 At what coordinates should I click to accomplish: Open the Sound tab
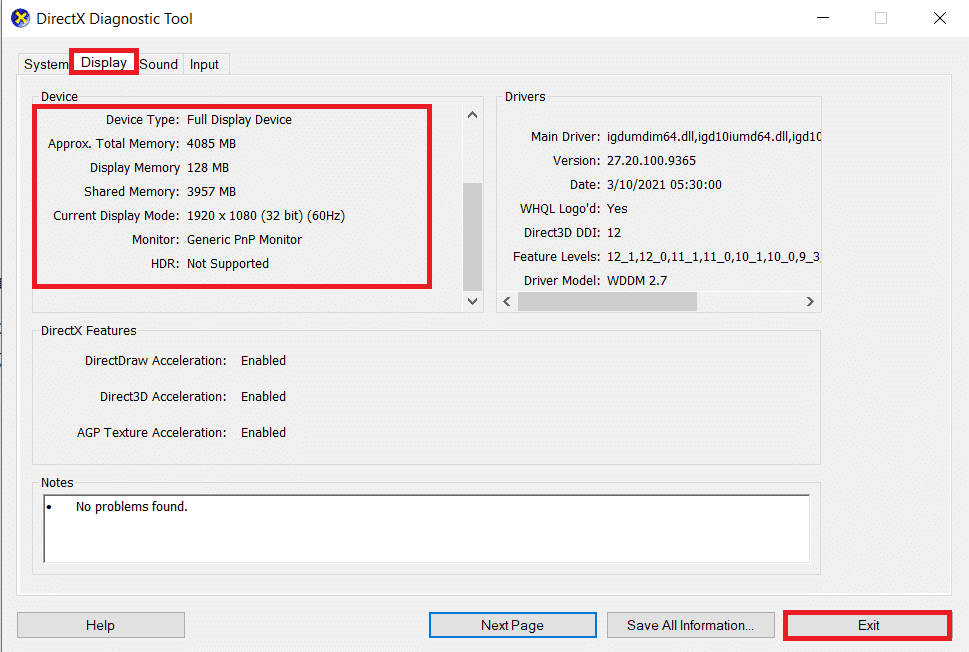[158, 64]
